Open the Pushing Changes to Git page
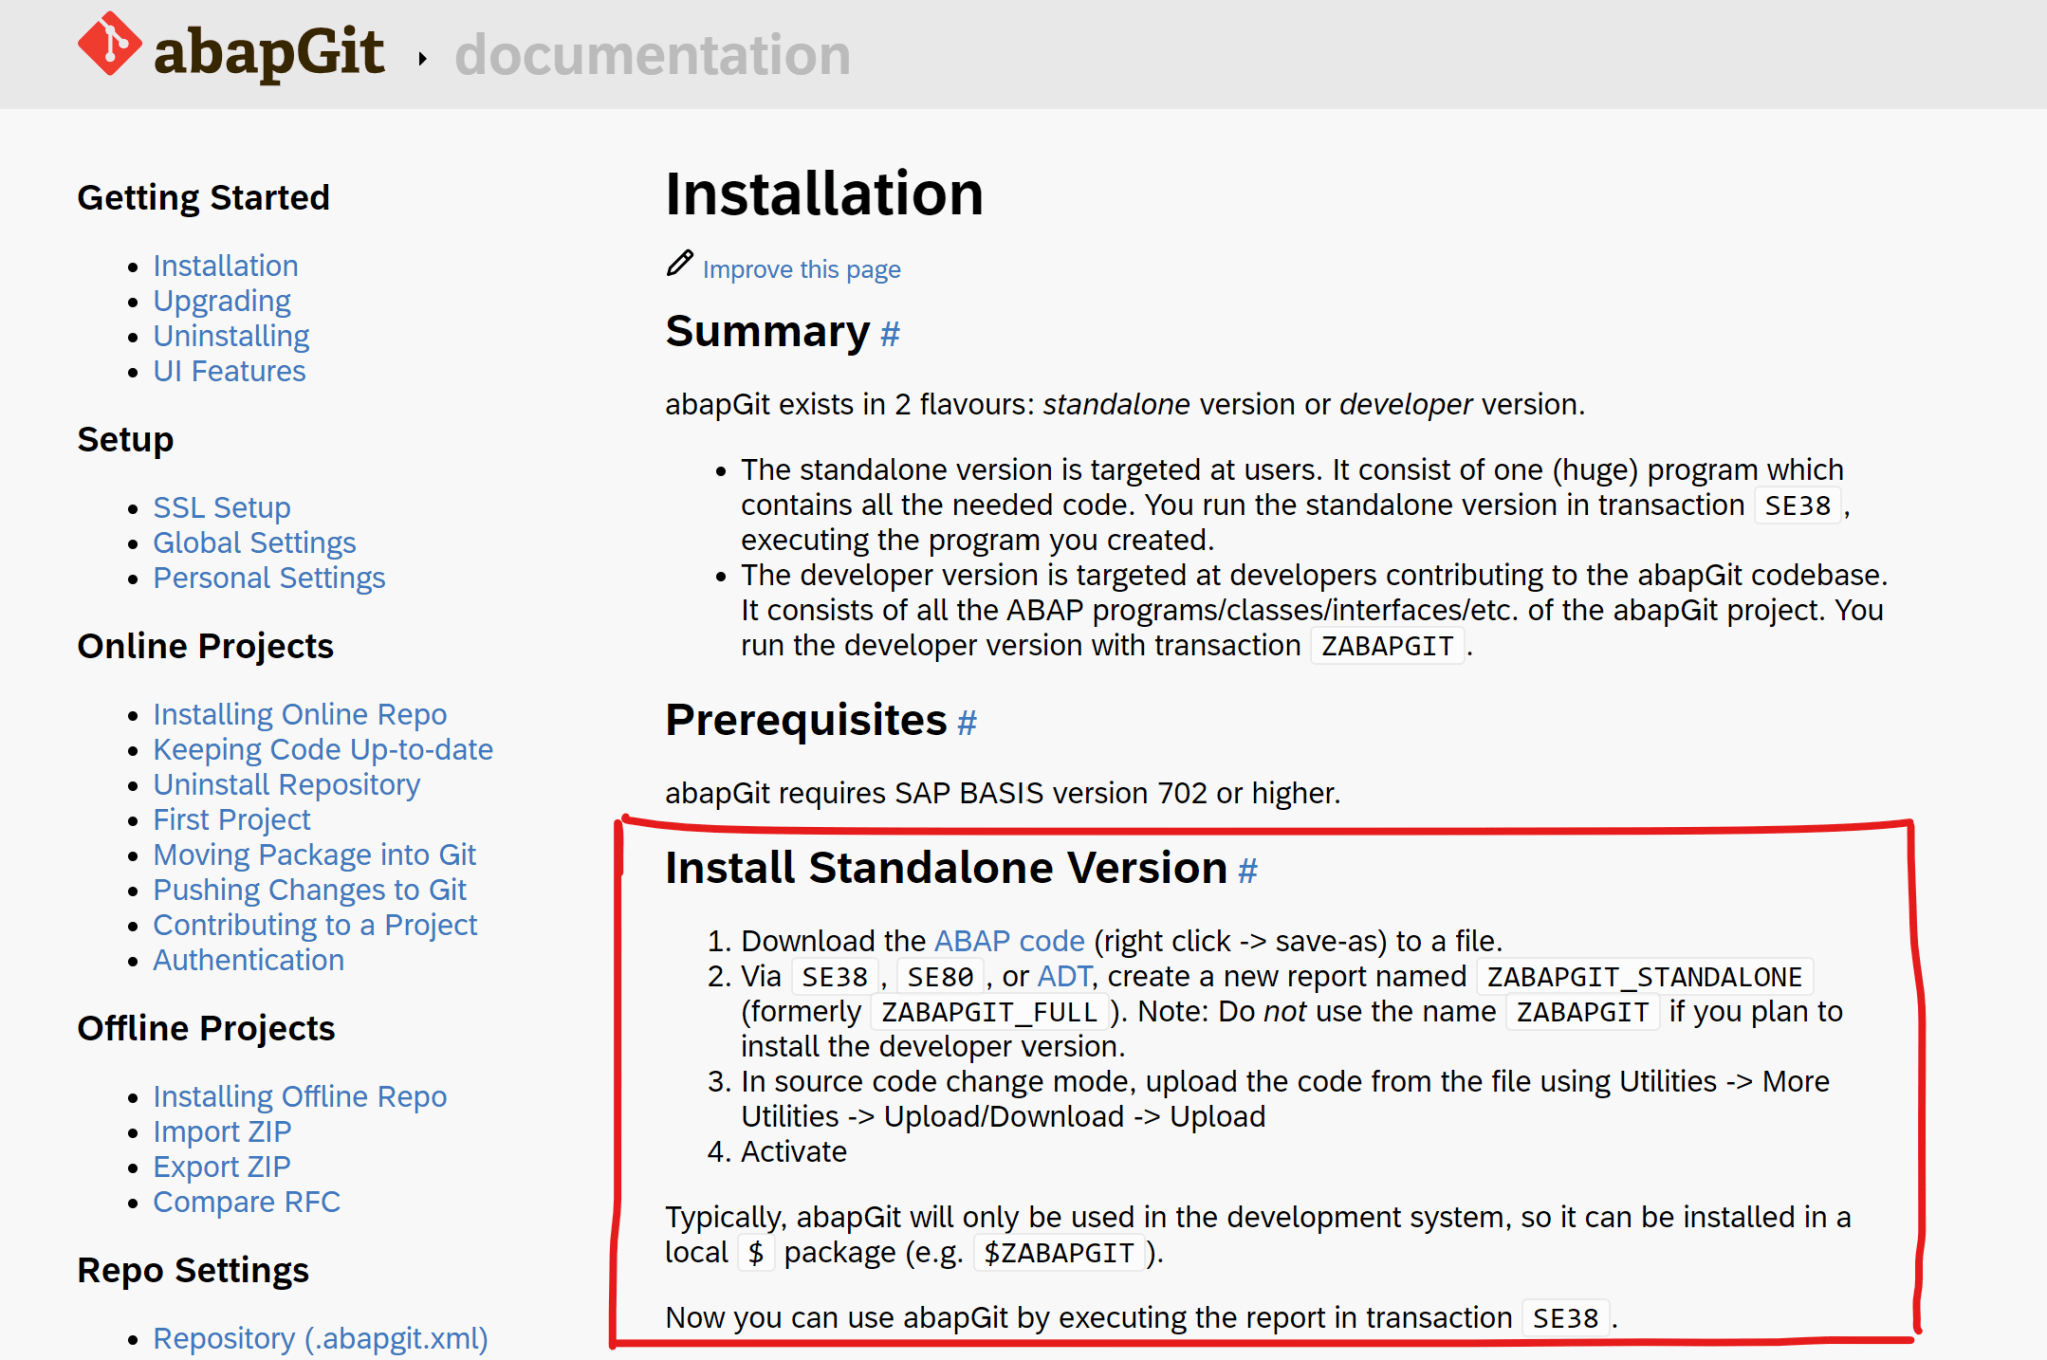This screenshot has height=1360, width=2047. (x=309, y=889)
